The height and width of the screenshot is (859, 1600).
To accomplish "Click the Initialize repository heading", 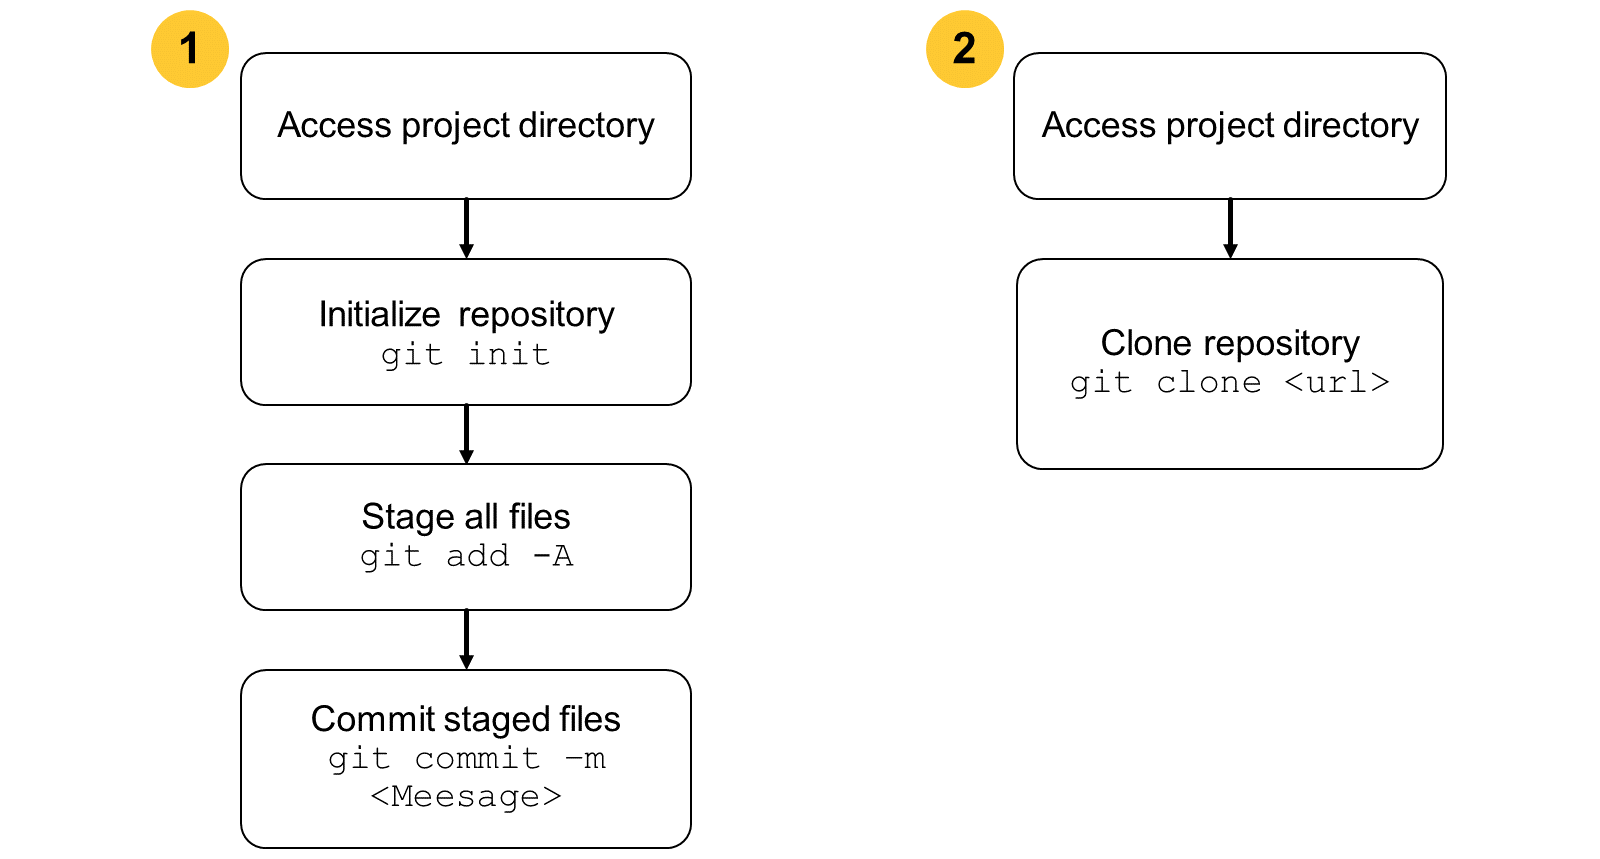I will (x=466, y=314).
